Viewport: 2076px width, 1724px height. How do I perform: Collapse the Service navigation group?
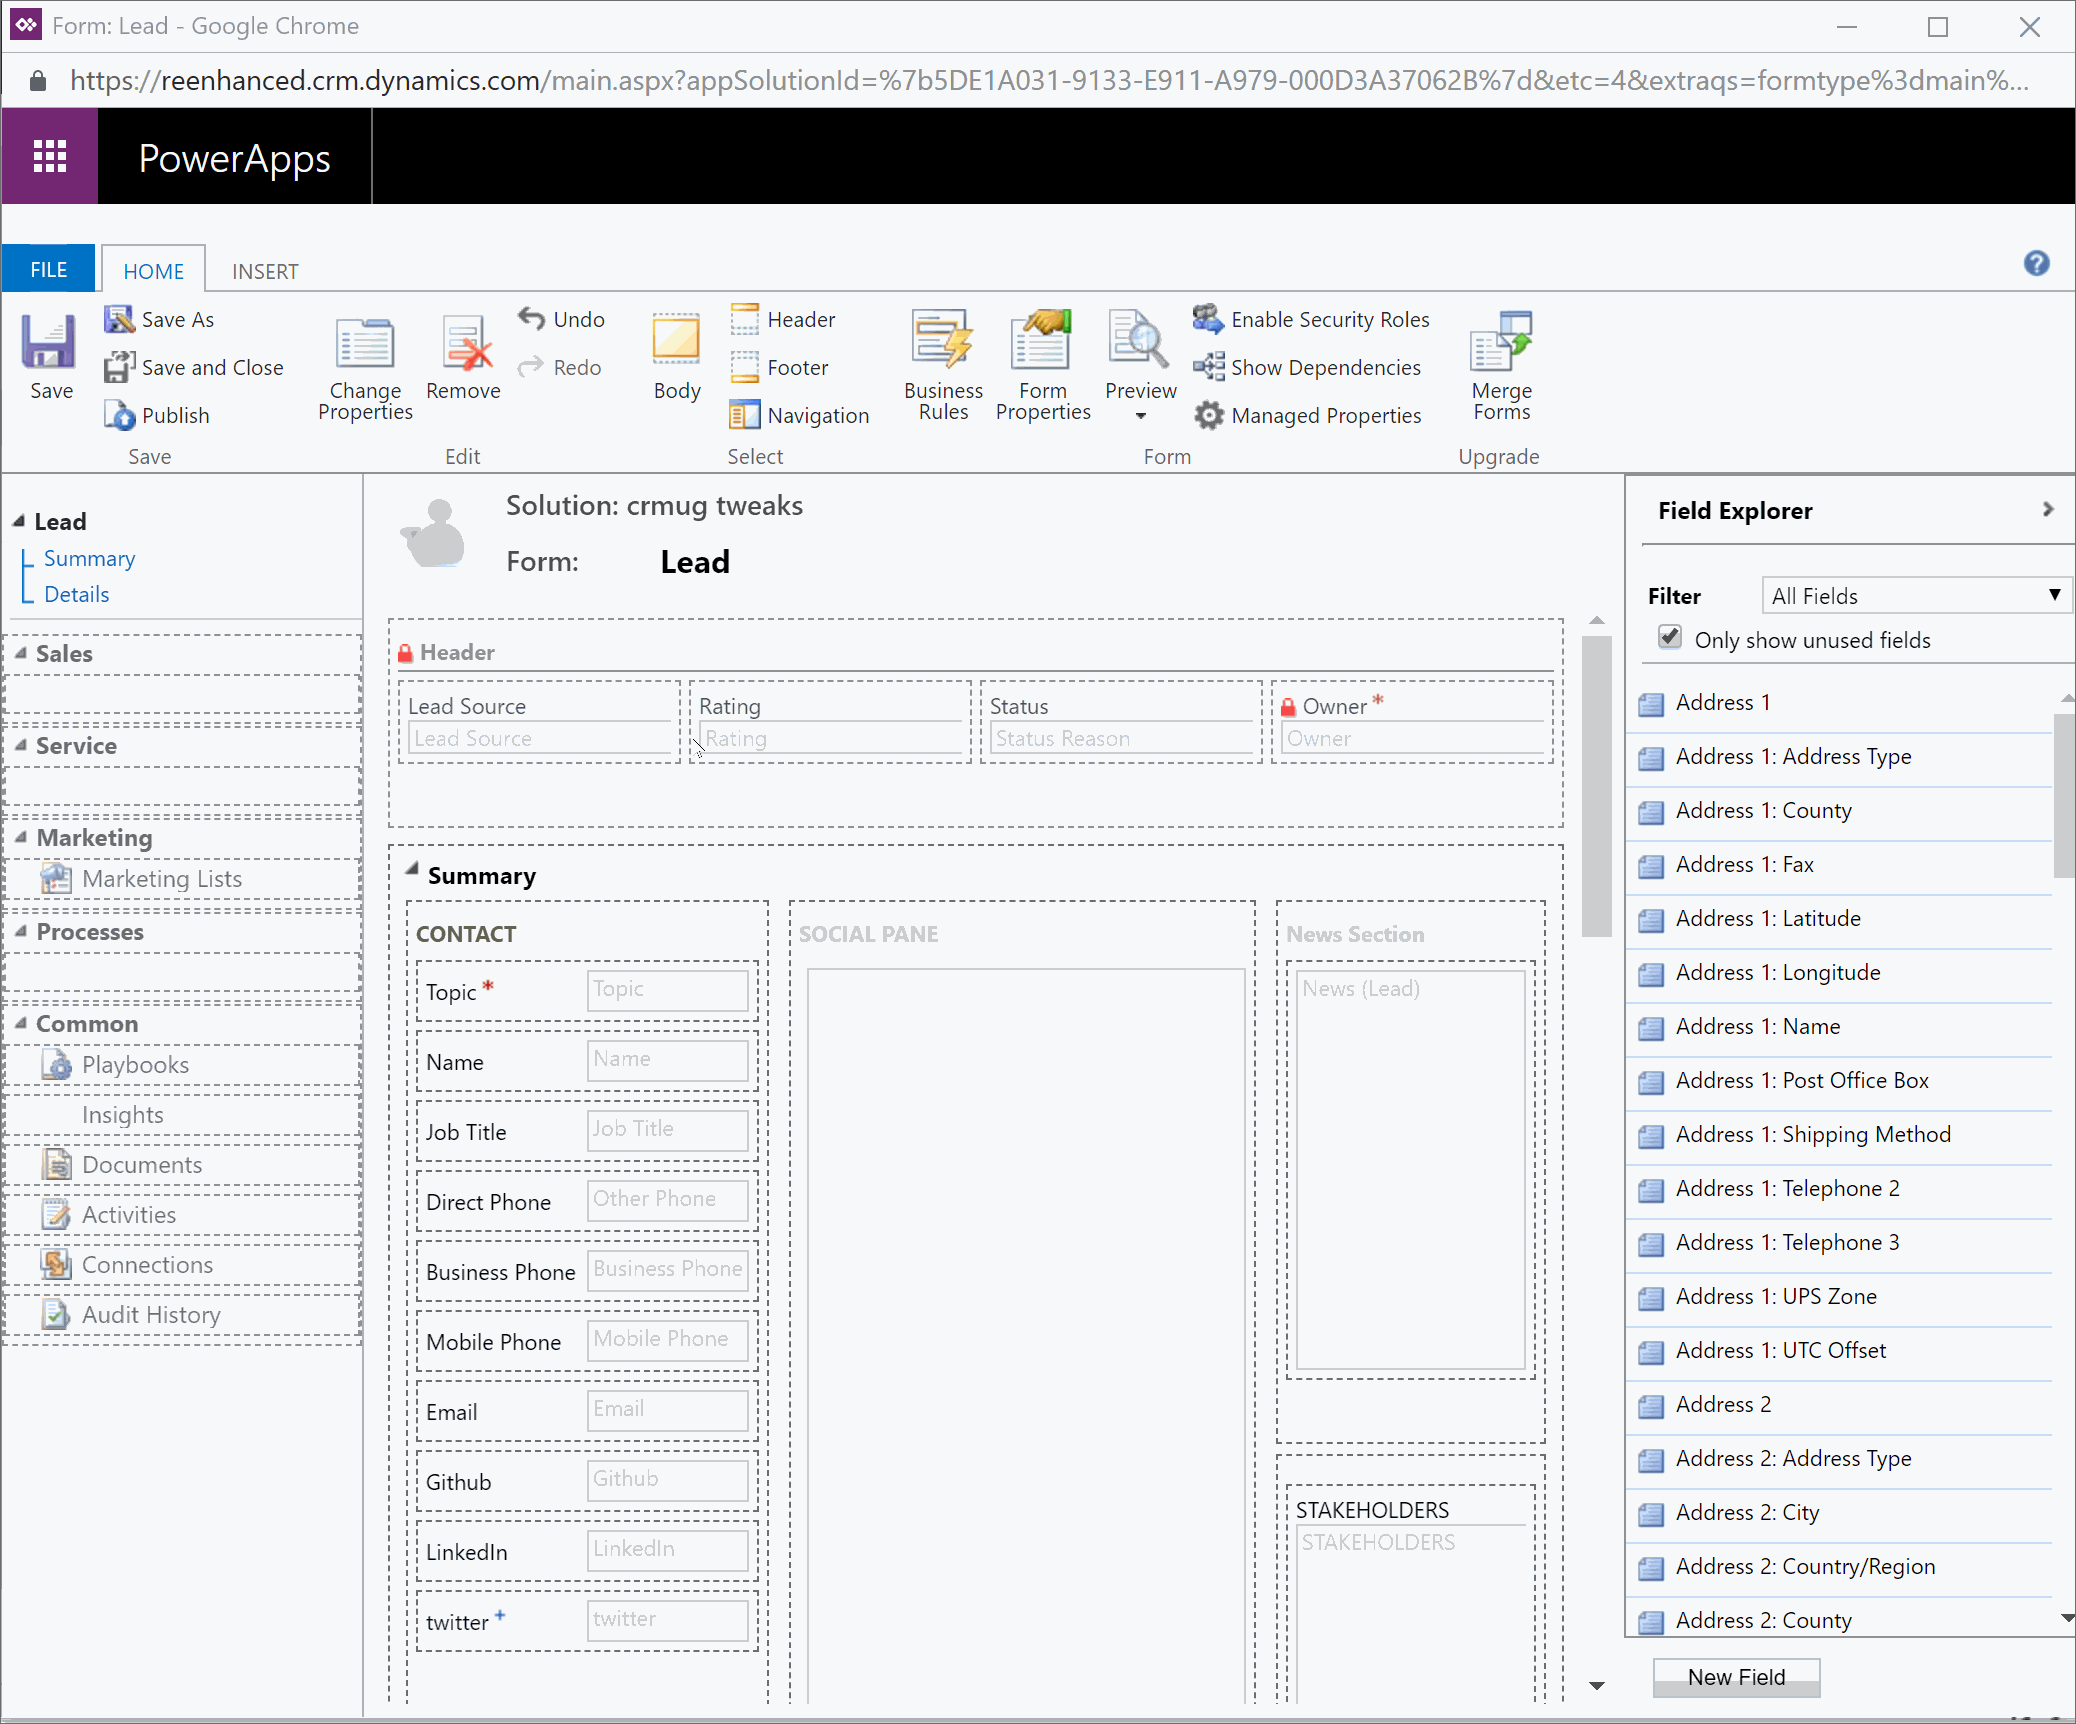click(21, 745)
